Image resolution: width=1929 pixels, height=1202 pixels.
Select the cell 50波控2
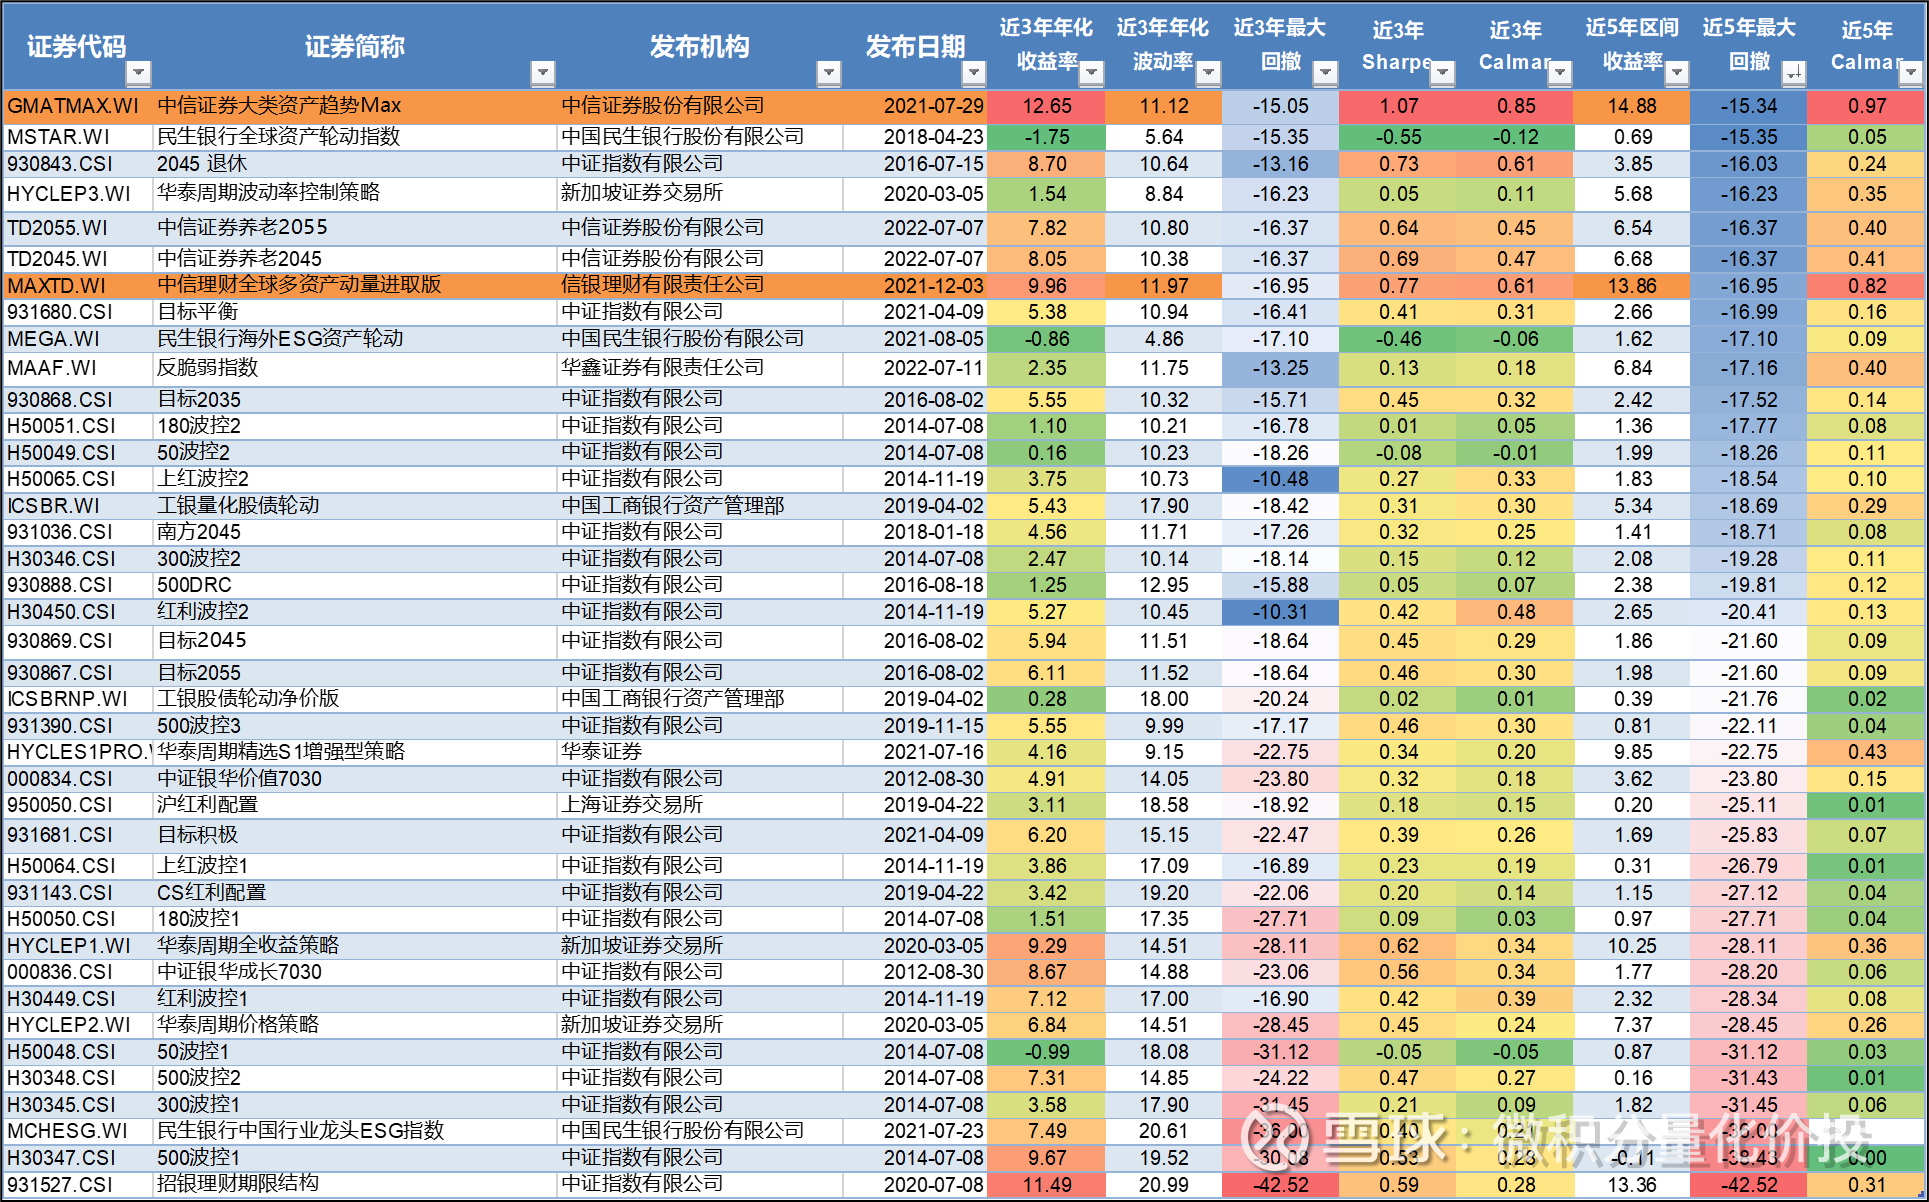[355, 453]
